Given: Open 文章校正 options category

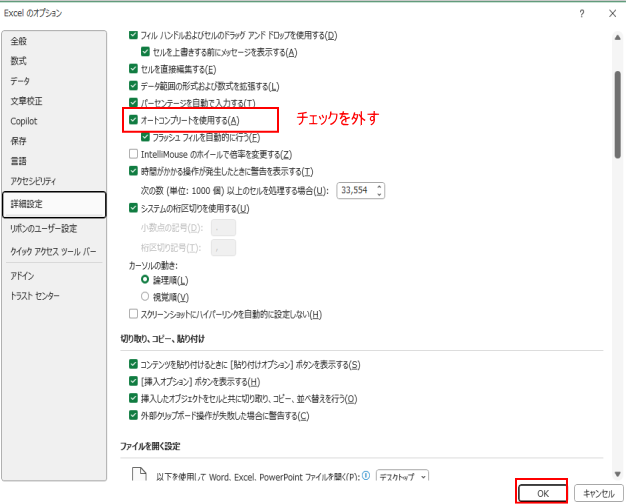Looking at the screenshot, I should [x=54, y=101].
